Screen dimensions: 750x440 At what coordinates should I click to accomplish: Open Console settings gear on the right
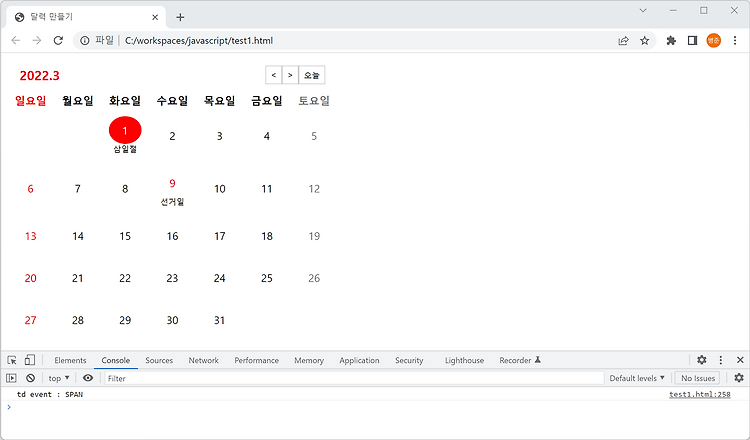coord(739,378)
